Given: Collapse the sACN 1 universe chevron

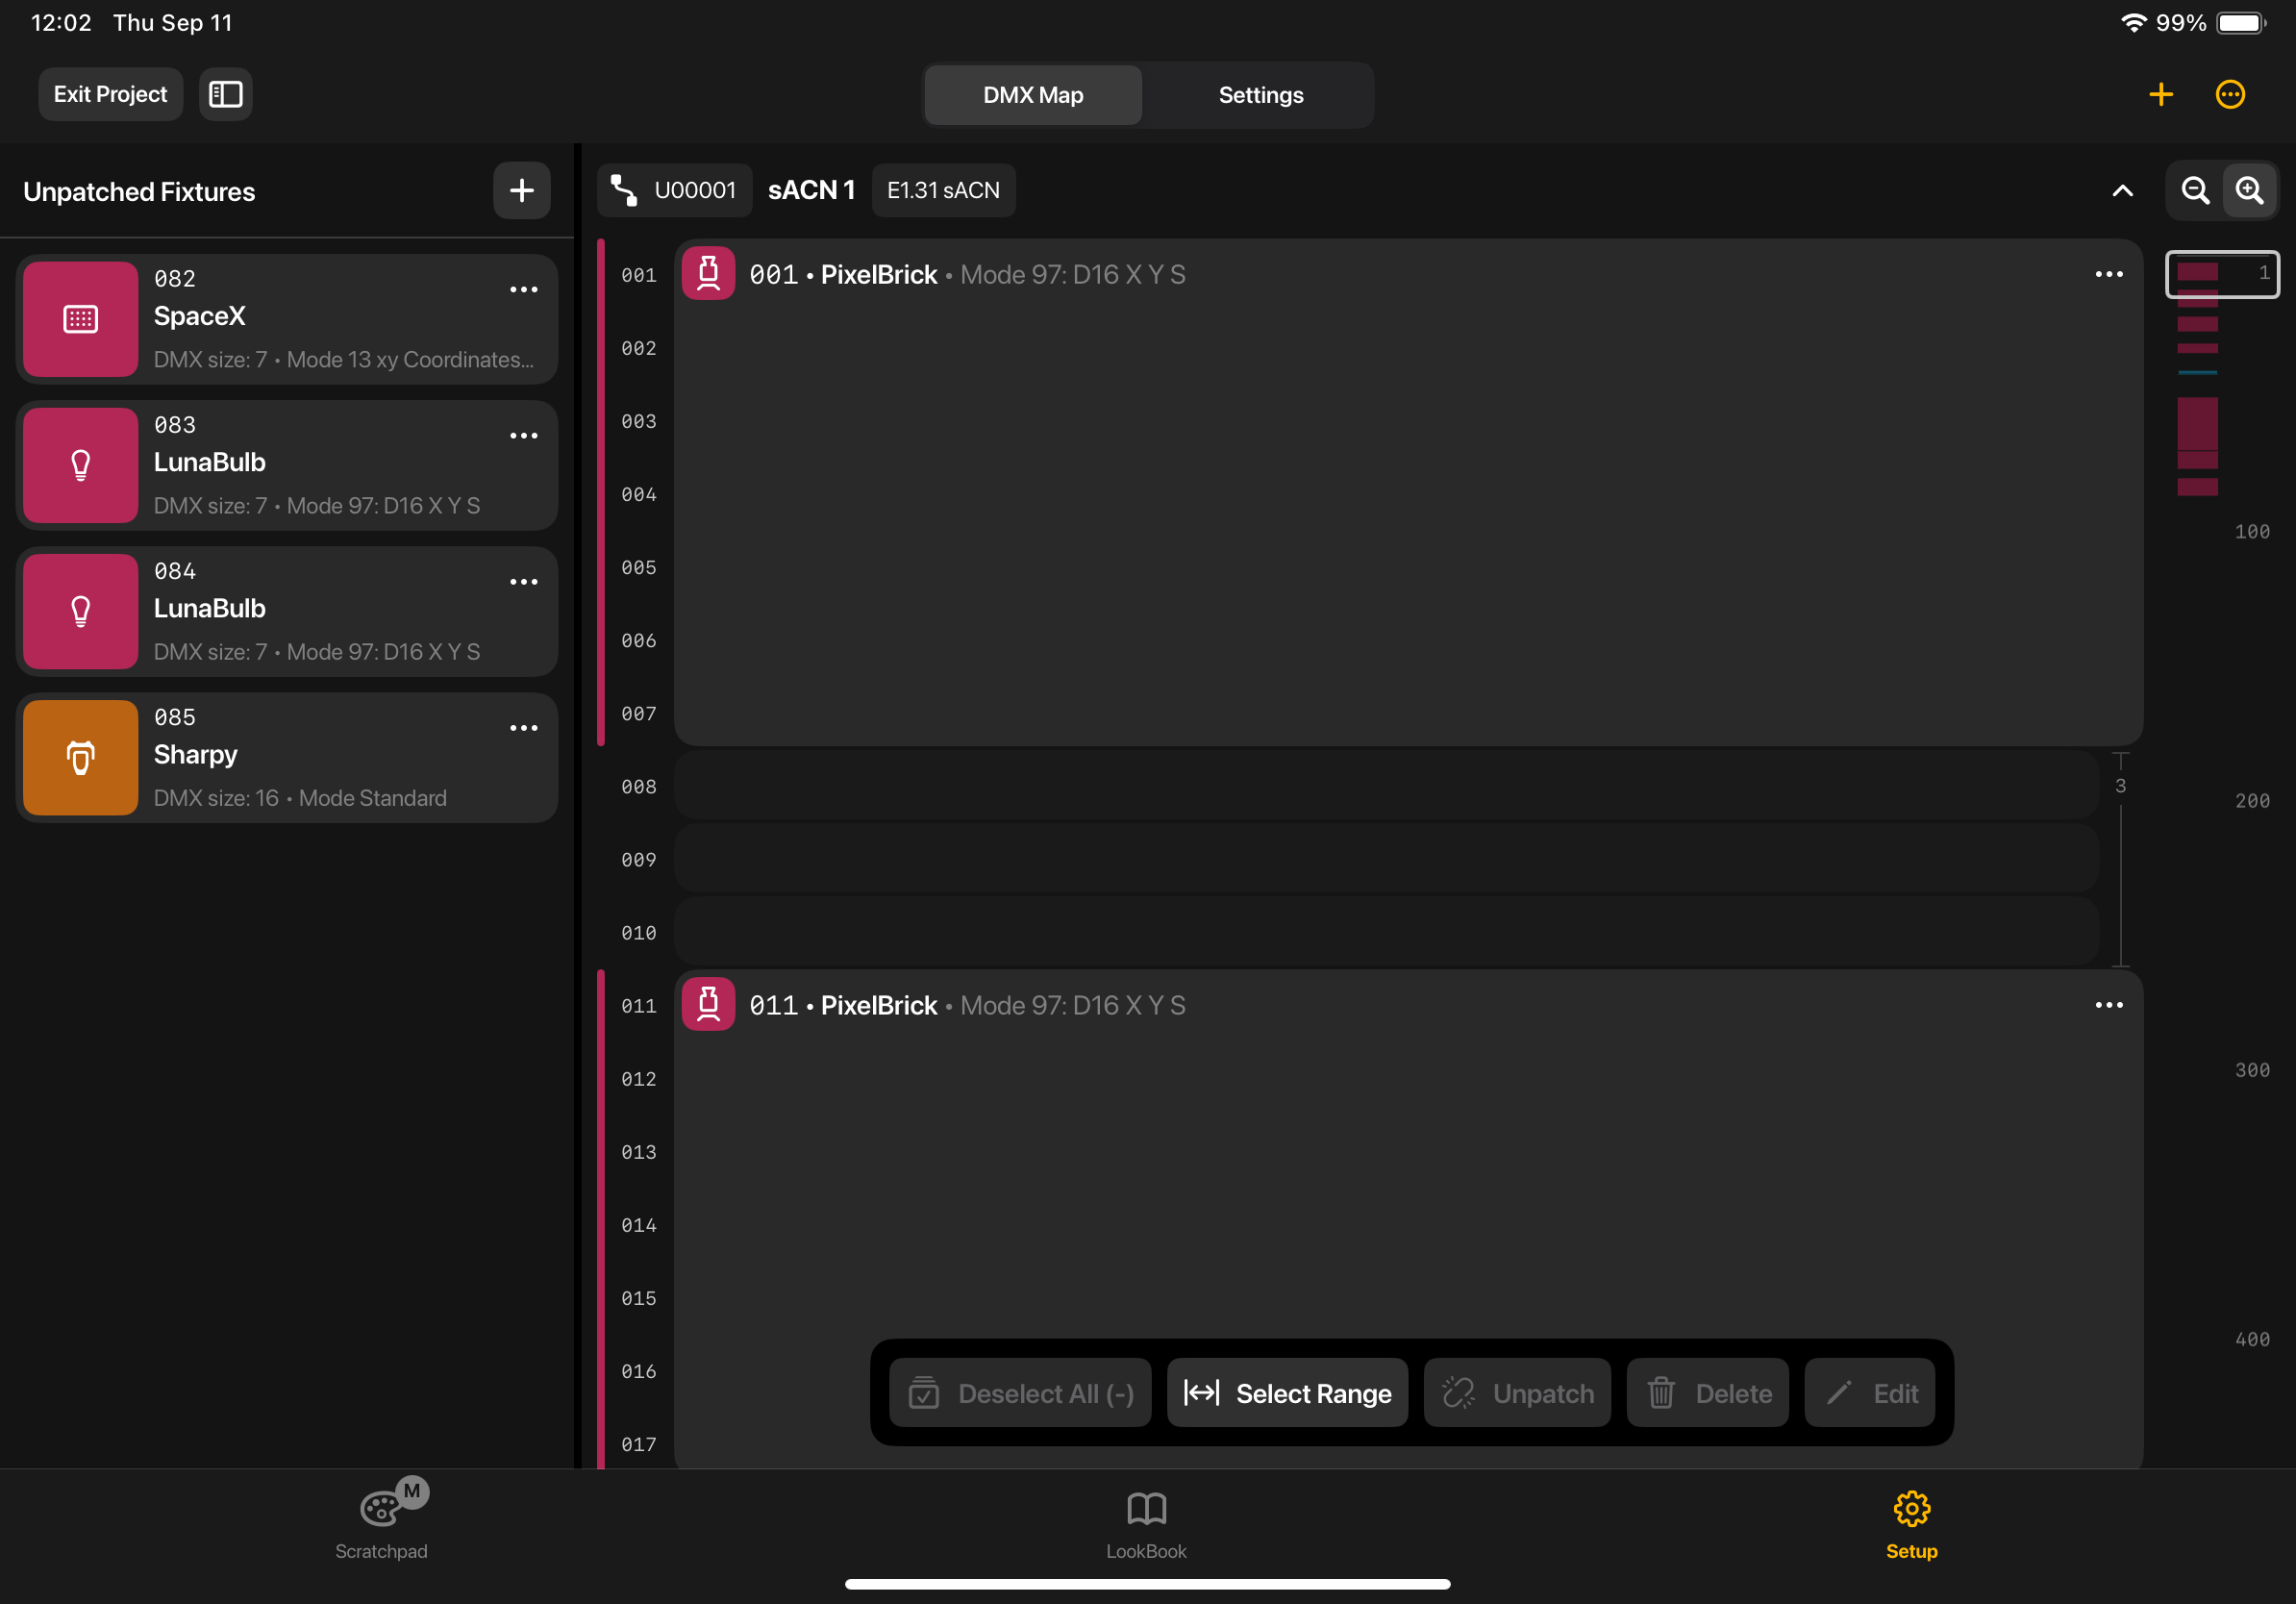Looking at the screenshot, I should (x=2122, y=190).
